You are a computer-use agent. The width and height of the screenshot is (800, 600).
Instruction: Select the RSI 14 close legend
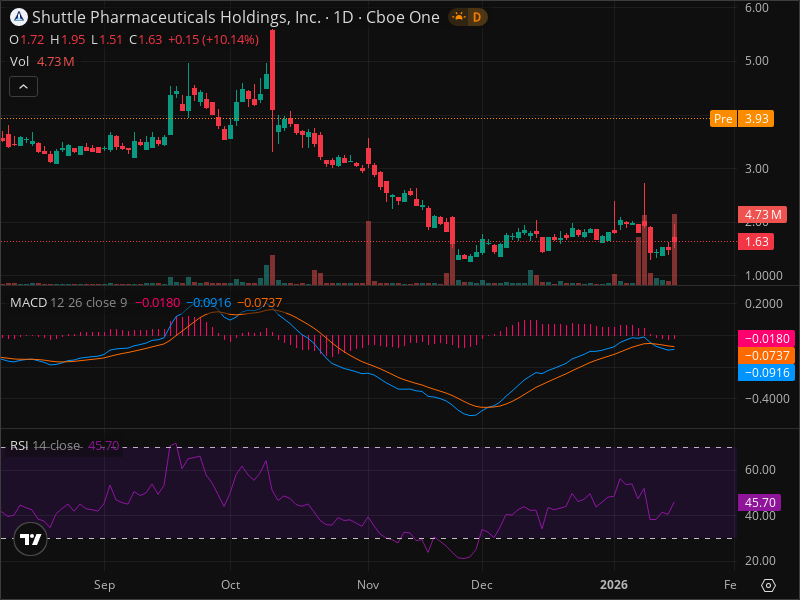pyautogui.click(x=45, y=446)
